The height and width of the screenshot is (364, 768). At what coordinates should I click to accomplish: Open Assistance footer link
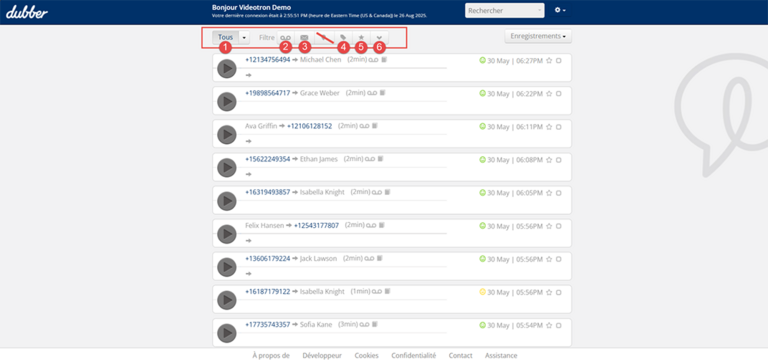501,356
